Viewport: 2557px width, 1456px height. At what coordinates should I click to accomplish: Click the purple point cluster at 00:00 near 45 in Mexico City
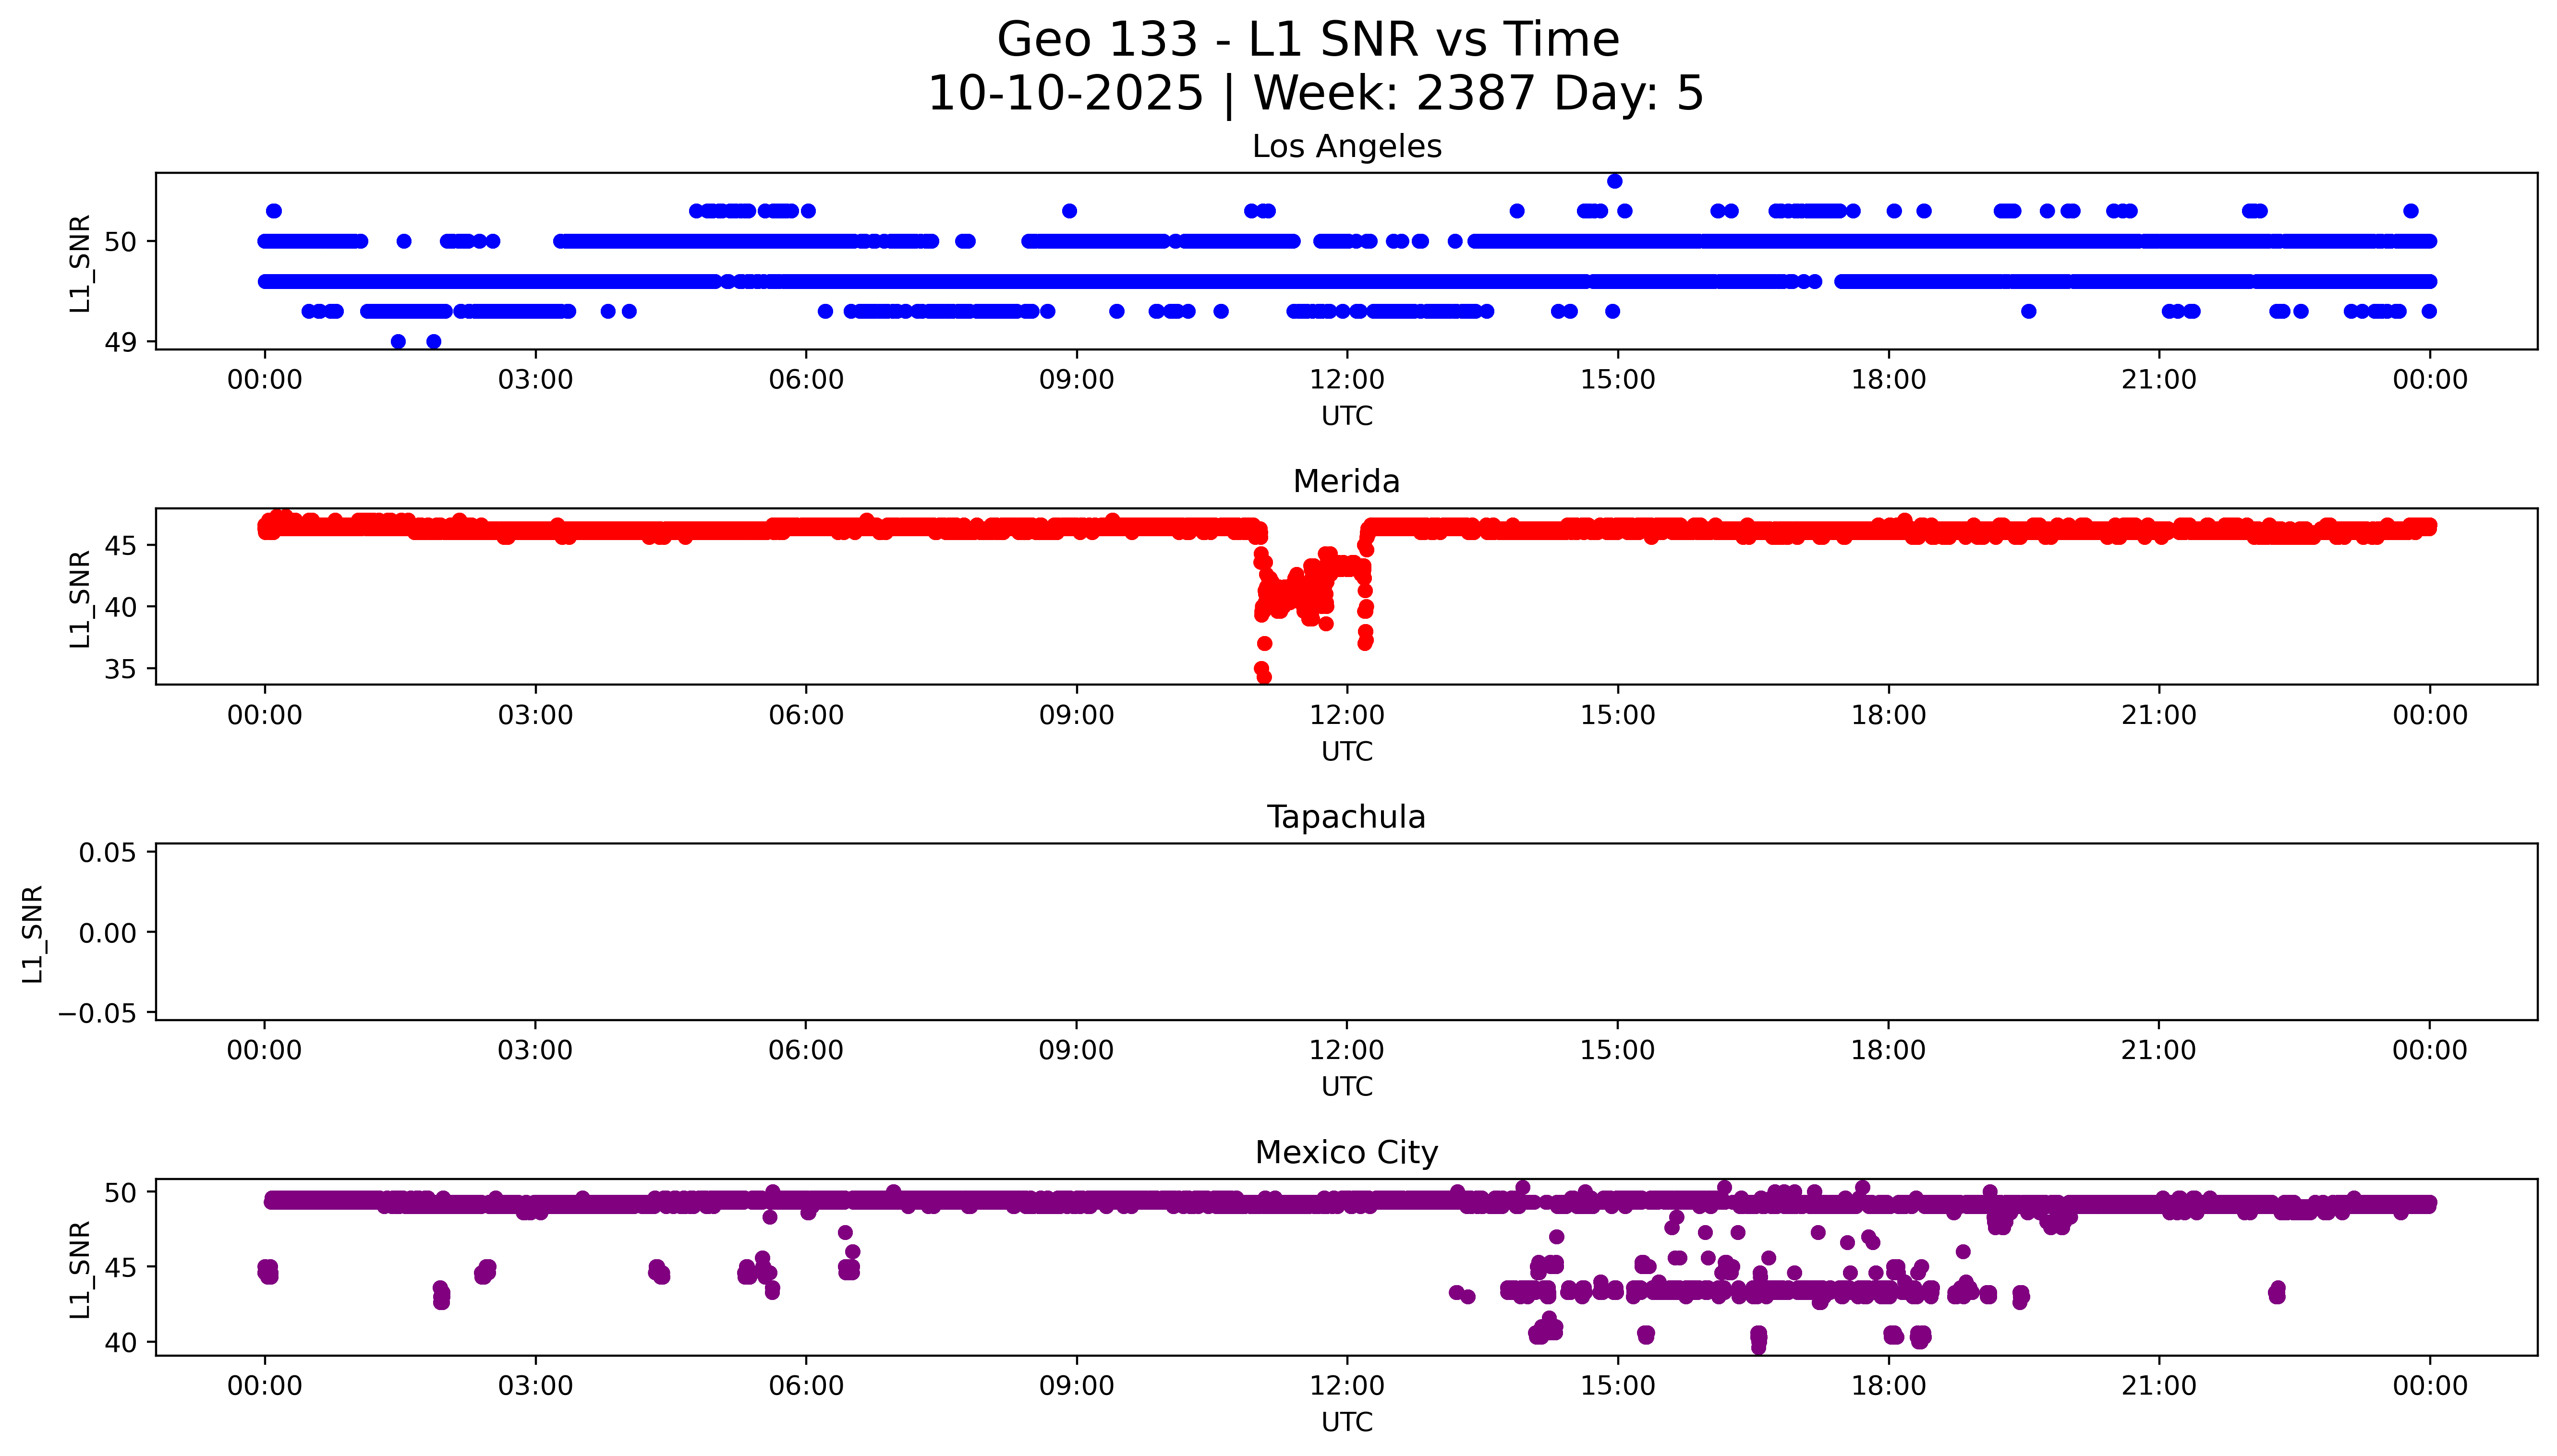267,1271
